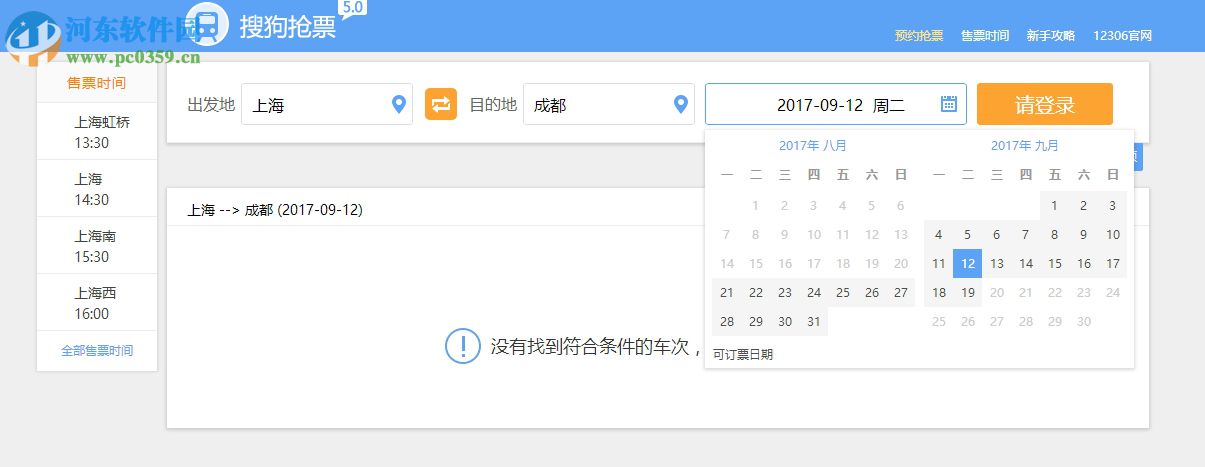Pick September 17 in the calendar

[1112, 264]
